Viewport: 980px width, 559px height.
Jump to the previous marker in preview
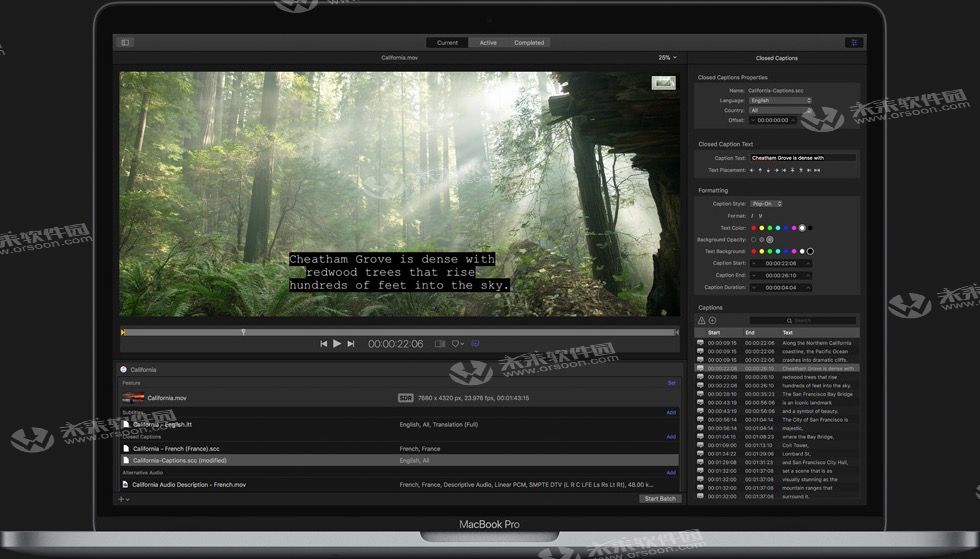click(x=323, y=343)
